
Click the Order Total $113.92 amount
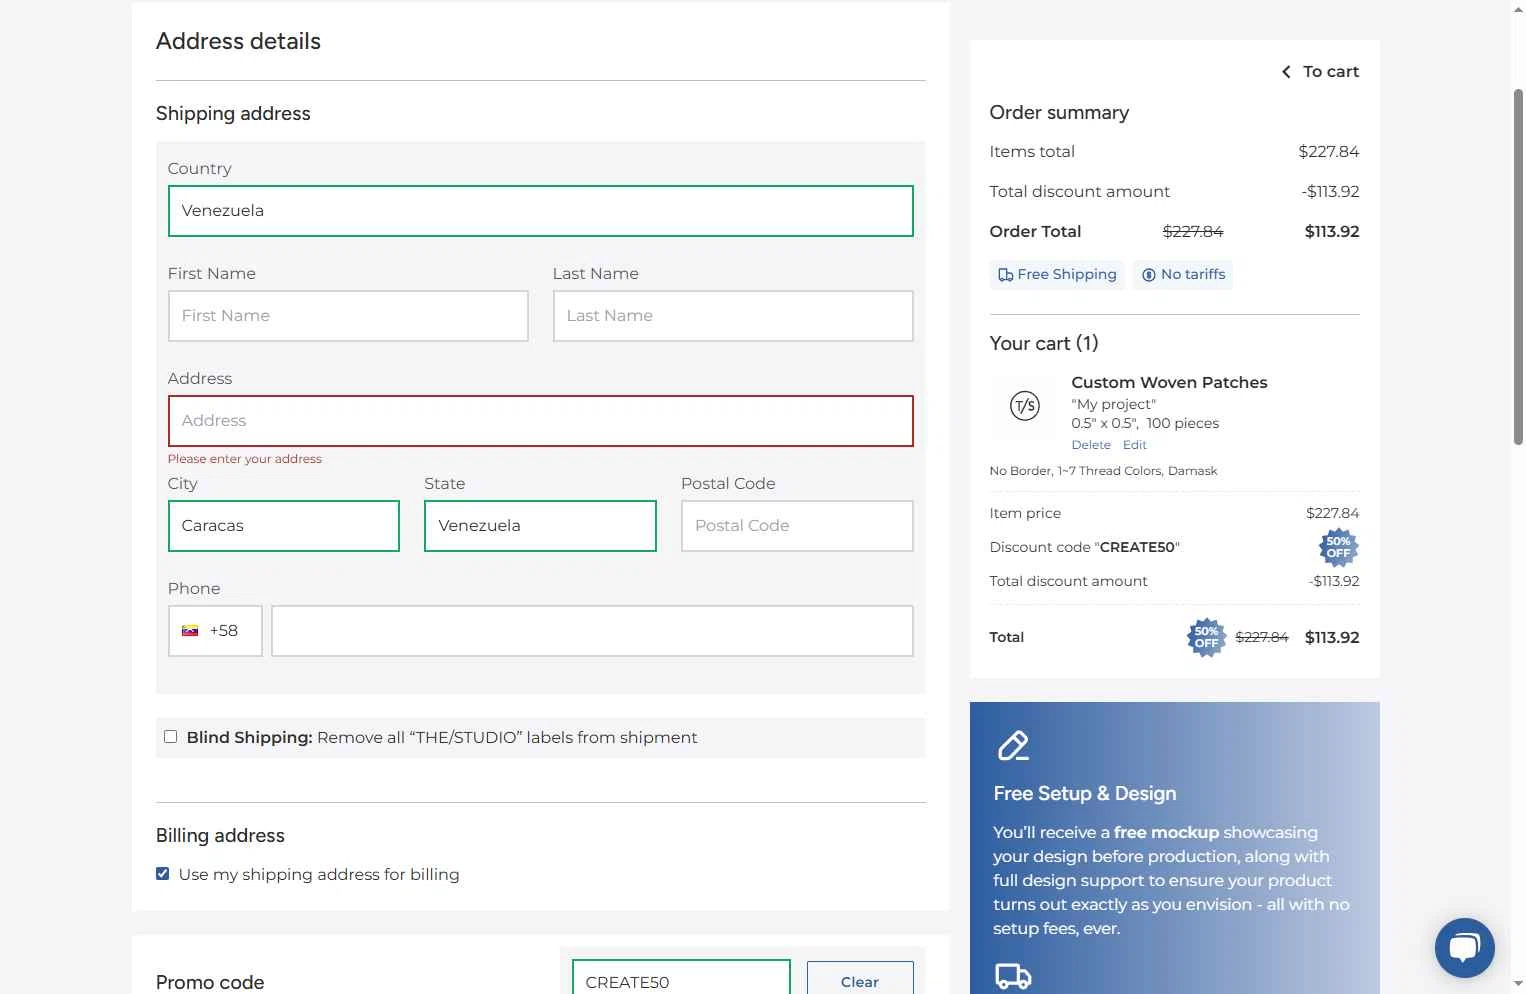pos(1332,232)
